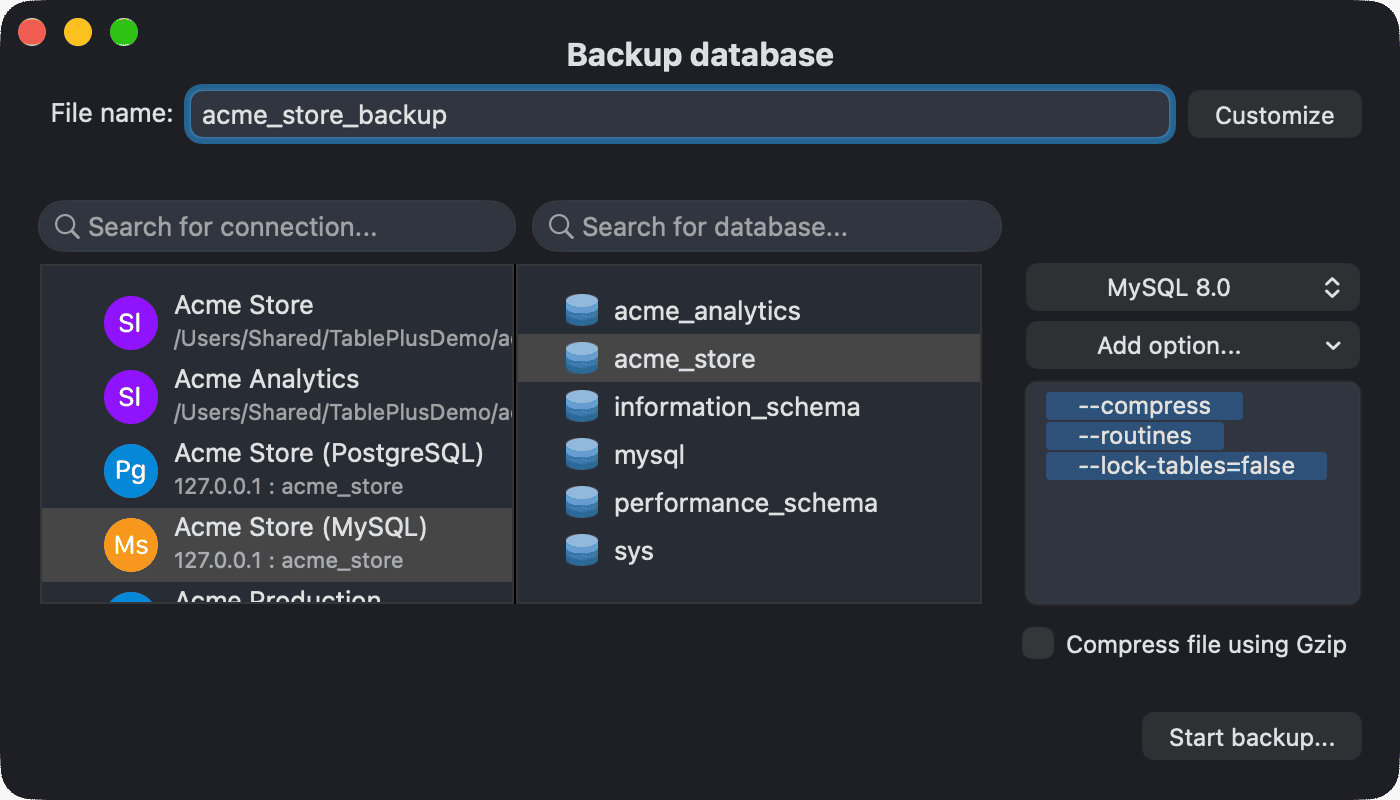1400x800 pixels.
Task: Select the performance_schema database name
Action: tap(746, 503)
